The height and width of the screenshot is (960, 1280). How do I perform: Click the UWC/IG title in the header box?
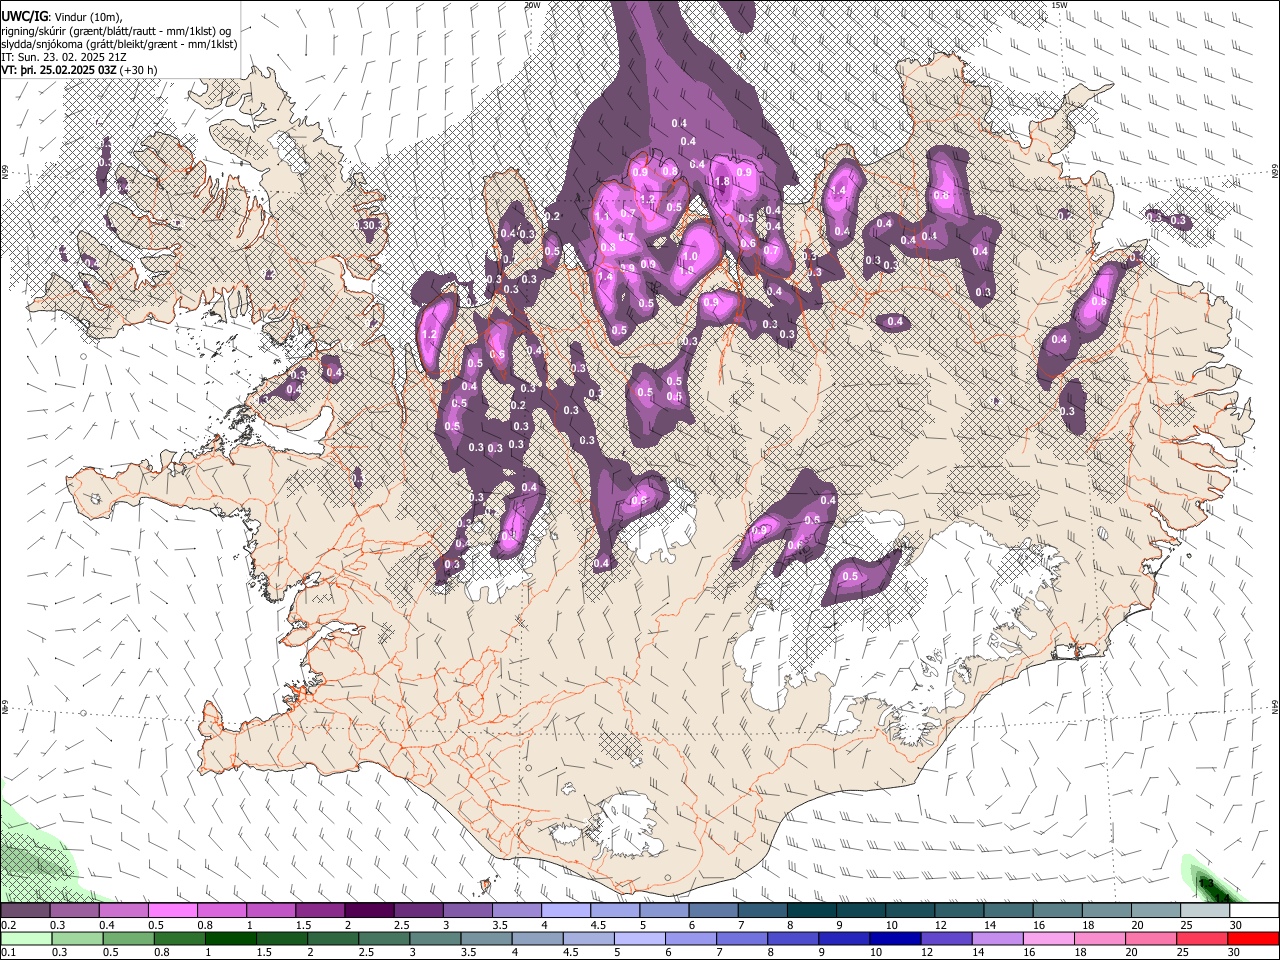click(x=23, y=16)
